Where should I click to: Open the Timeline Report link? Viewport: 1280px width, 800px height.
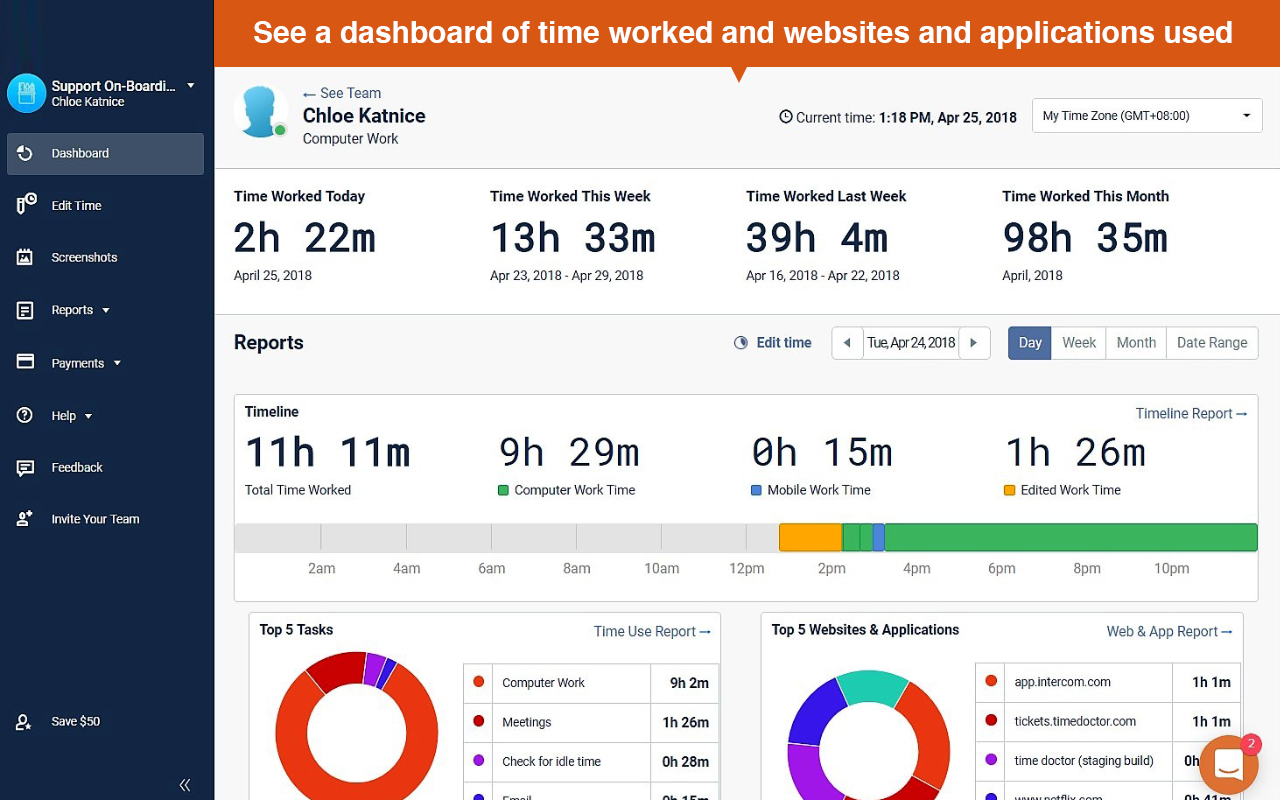coord(1191,413)
